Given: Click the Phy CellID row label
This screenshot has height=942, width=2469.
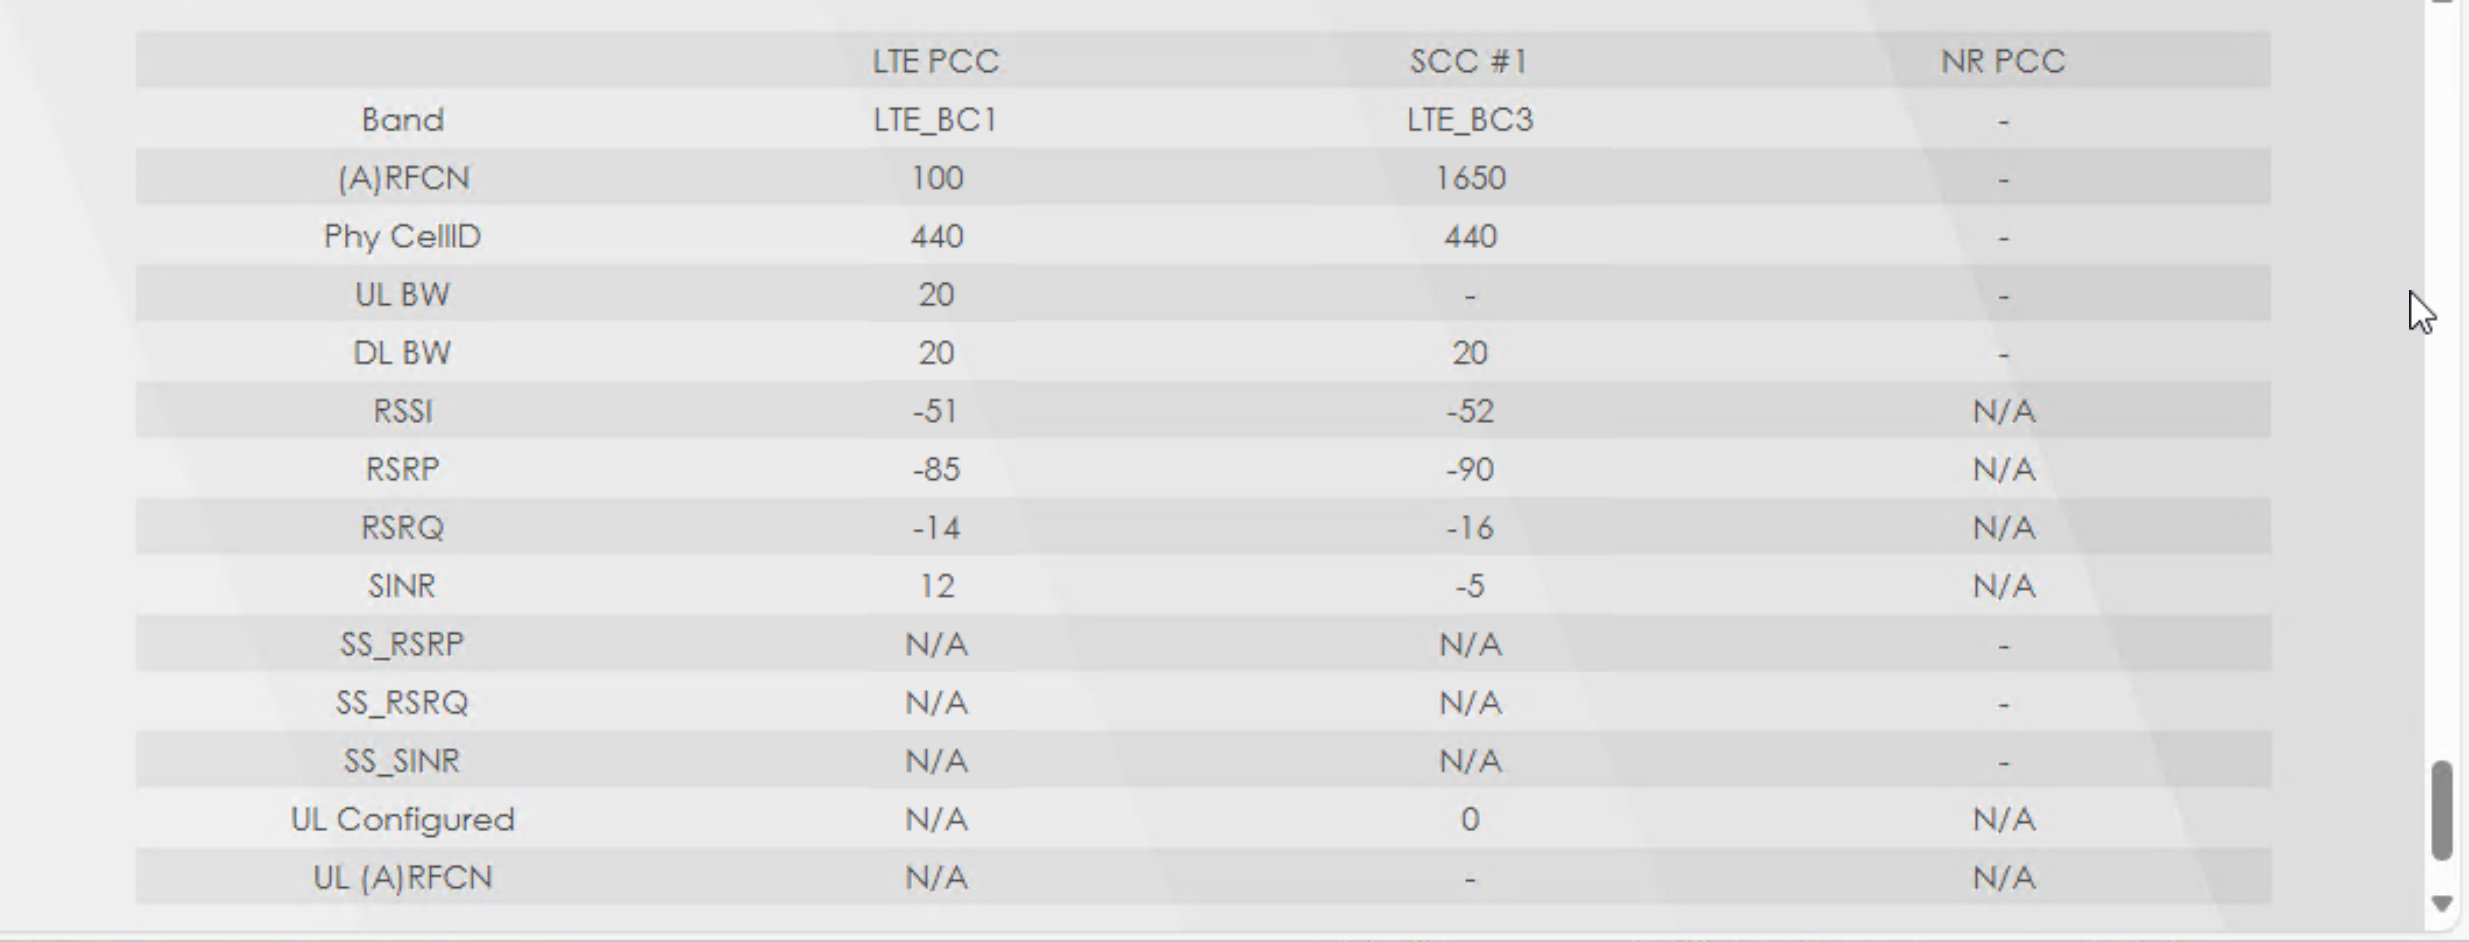Looking at the screenshot, I should tap(402, 236).
